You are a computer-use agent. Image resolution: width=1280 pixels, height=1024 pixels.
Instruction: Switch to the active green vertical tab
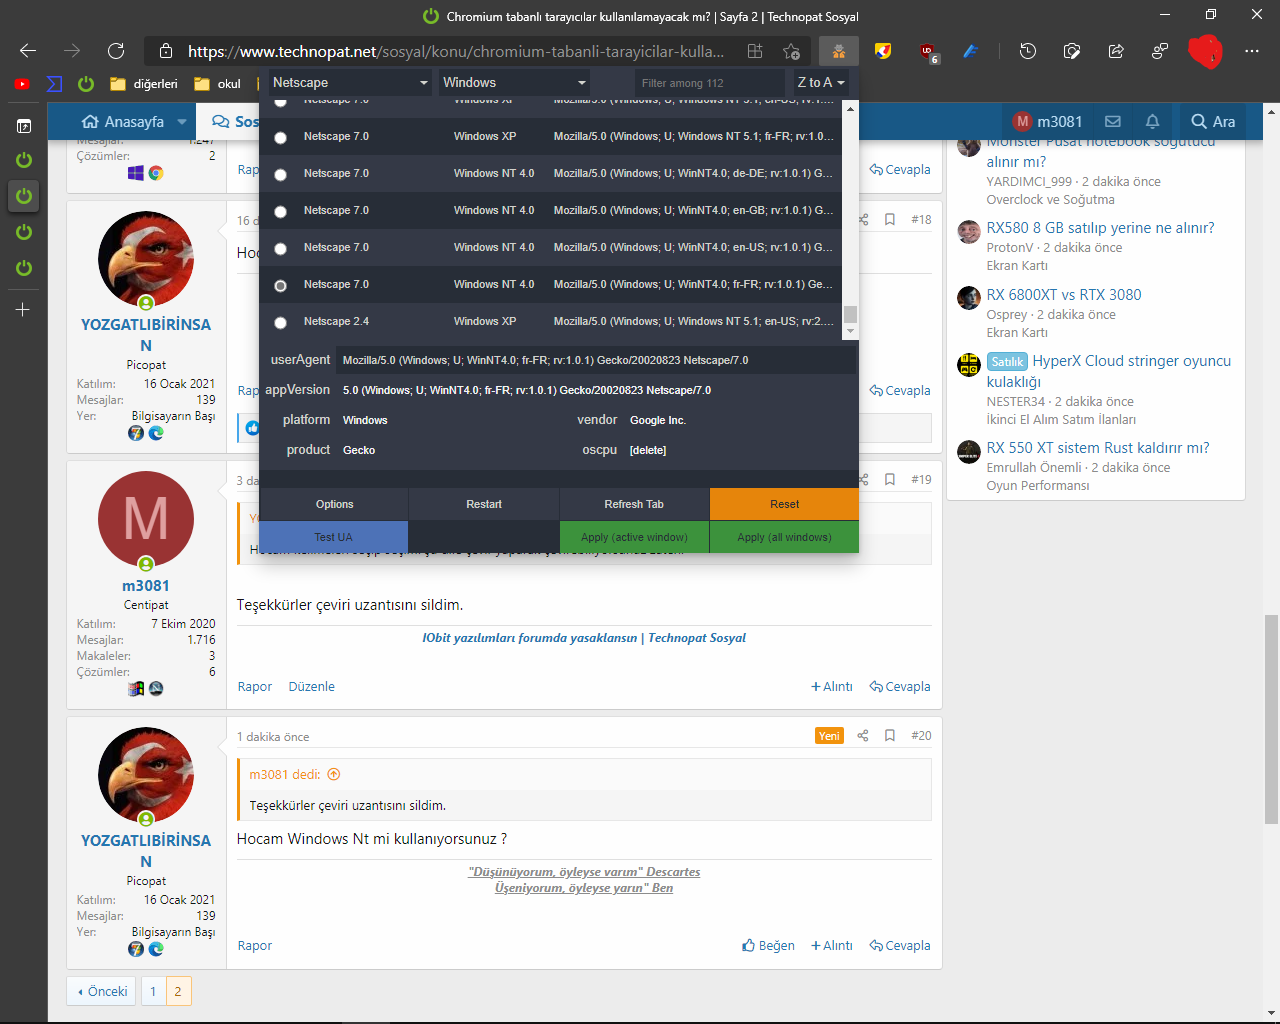tap(24, 196)
